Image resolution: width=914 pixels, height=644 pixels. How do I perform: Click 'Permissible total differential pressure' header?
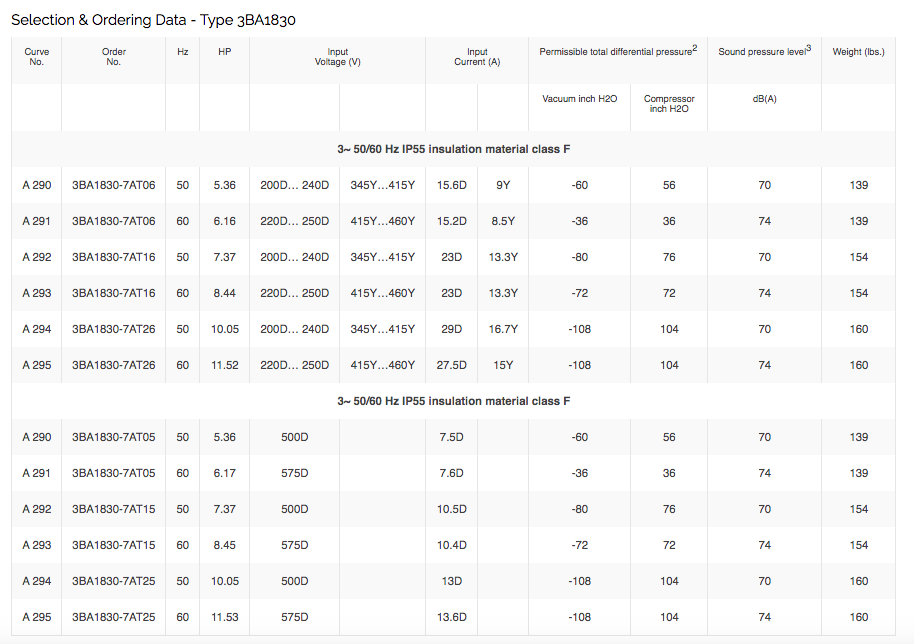(x=617, y=52)
